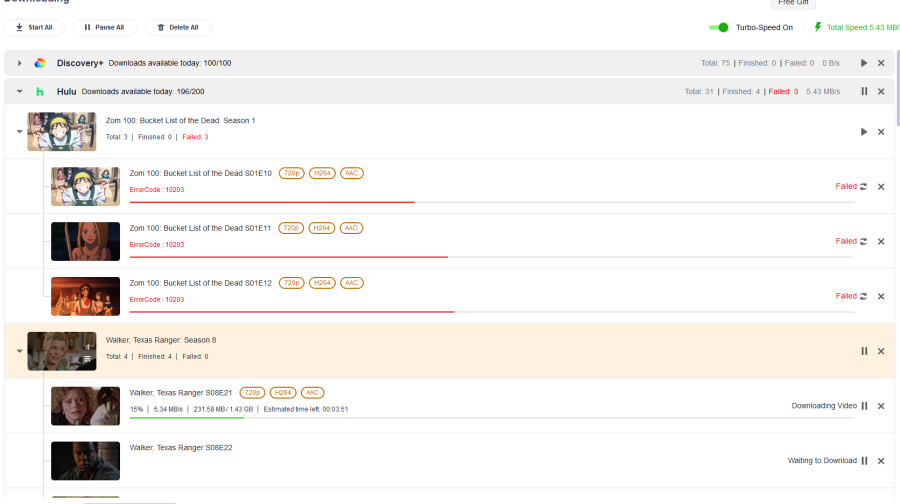Screen dimensions: 900x504
Task: Remove Zom 100 S01E12 from the list
Action: coord(881,296)
